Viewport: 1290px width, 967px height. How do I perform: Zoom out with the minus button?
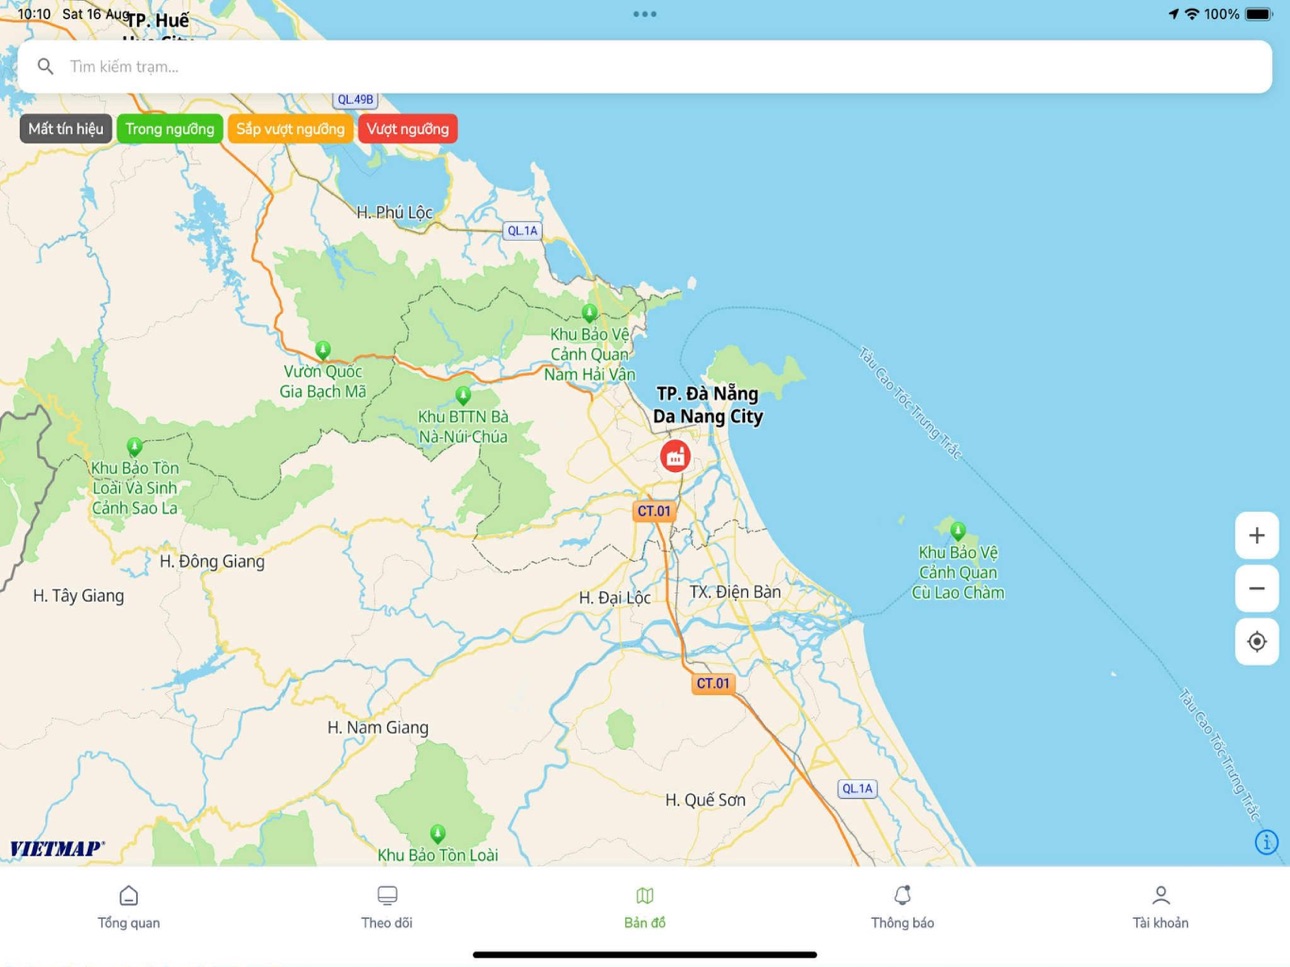tap(1257, 589)
